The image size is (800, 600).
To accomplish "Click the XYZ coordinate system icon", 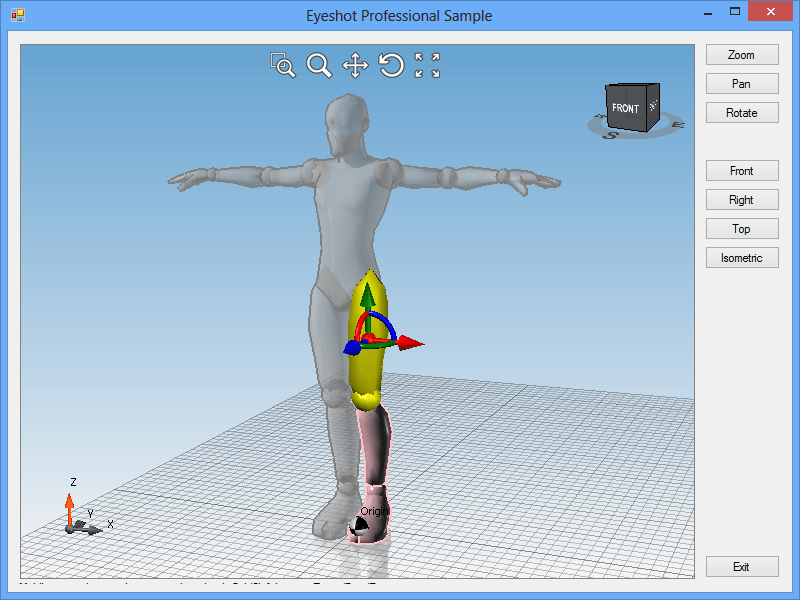I will [x=78, y=516].
